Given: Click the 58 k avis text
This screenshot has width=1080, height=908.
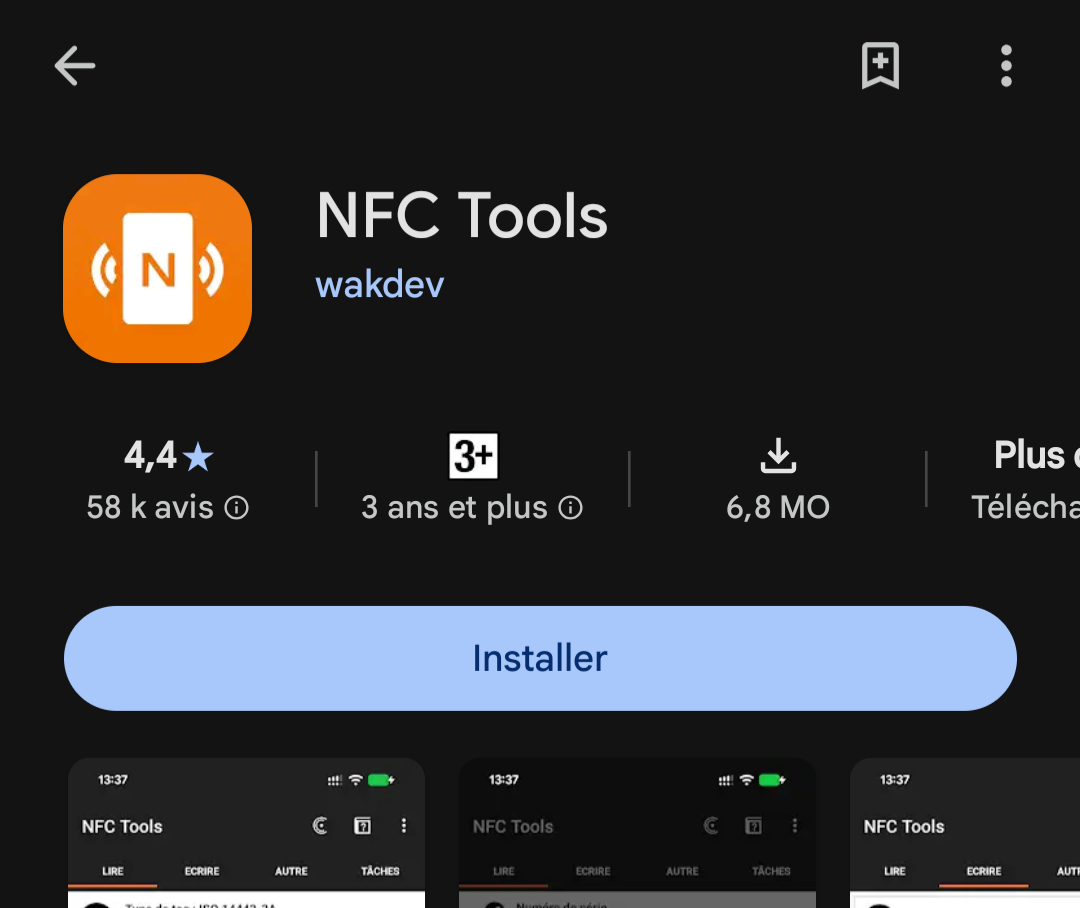Looking at the screenshot, I should pos(150,508).
